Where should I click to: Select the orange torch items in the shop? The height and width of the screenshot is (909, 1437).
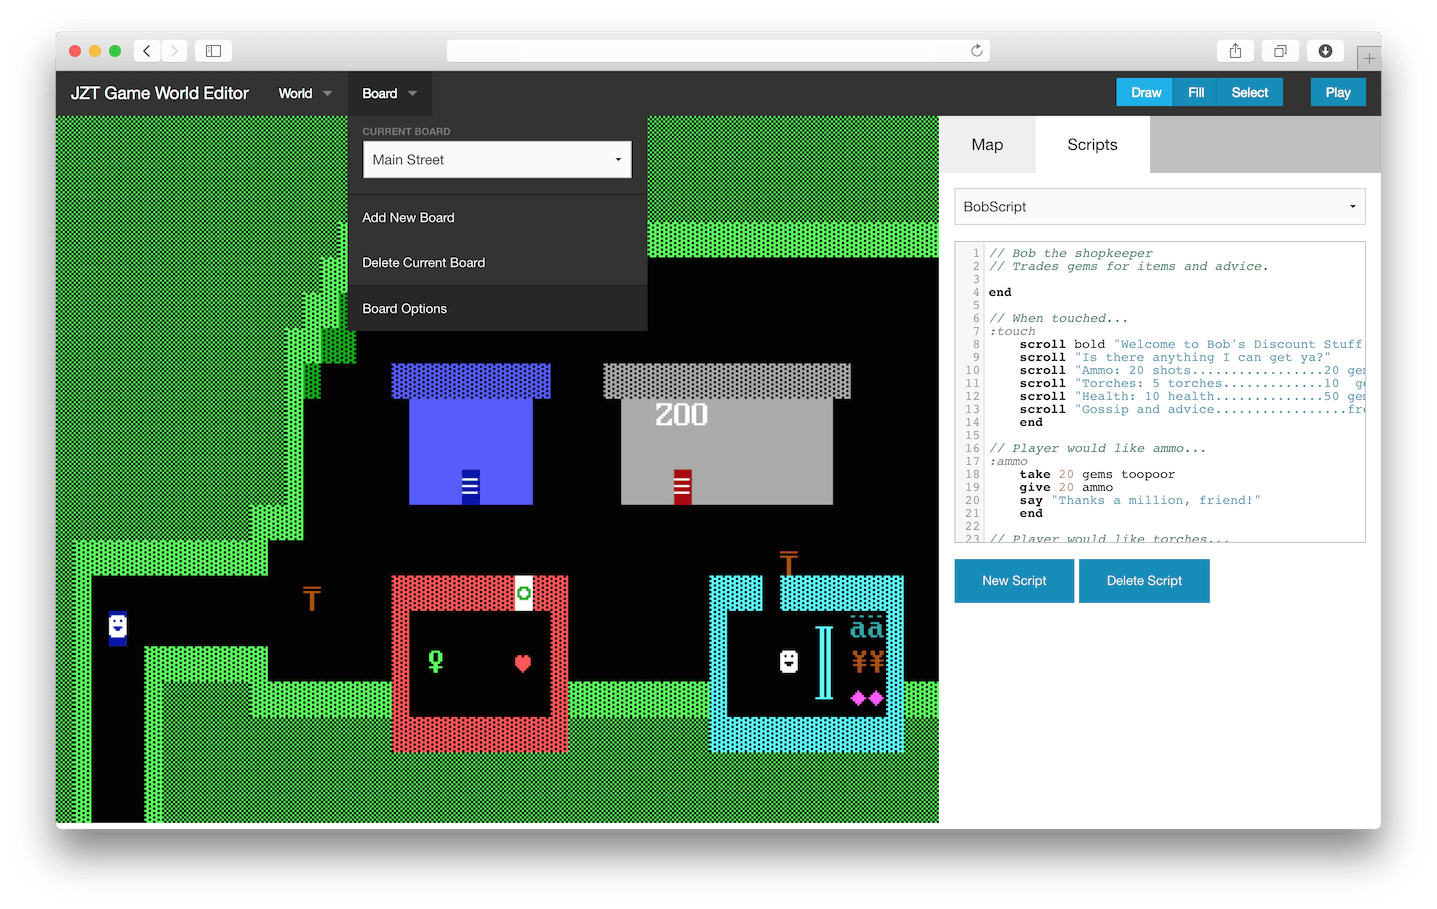click(867, 662)
